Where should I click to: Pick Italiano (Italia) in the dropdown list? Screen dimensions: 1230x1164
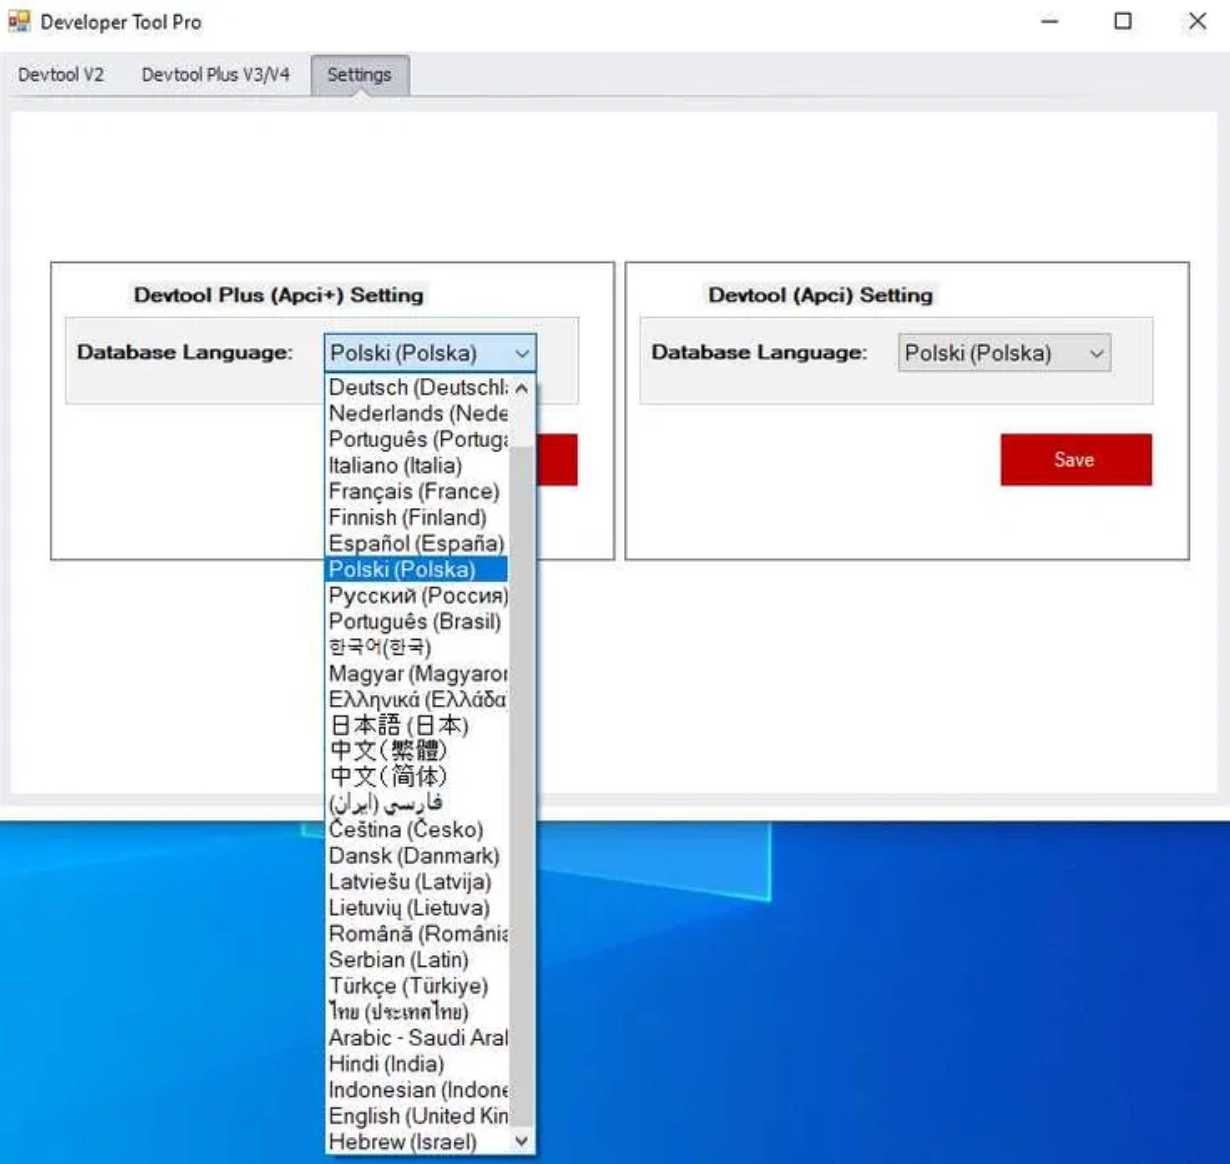tap(418, 465)
